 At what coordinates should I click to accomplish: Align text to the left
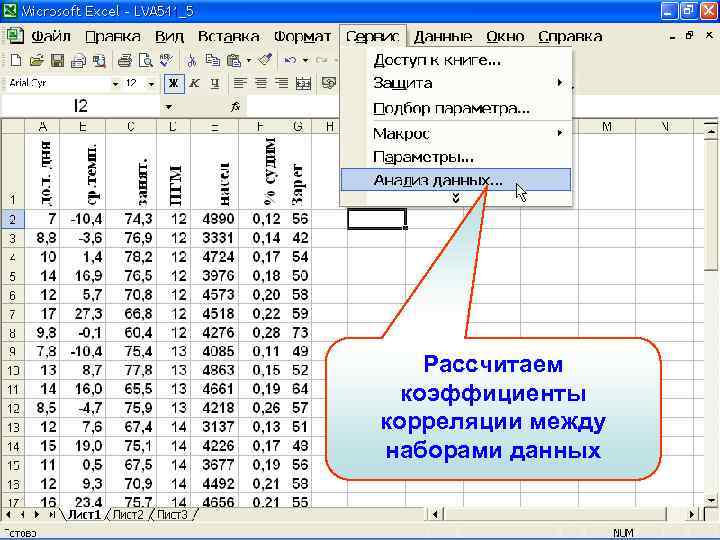tap(240, 84)
